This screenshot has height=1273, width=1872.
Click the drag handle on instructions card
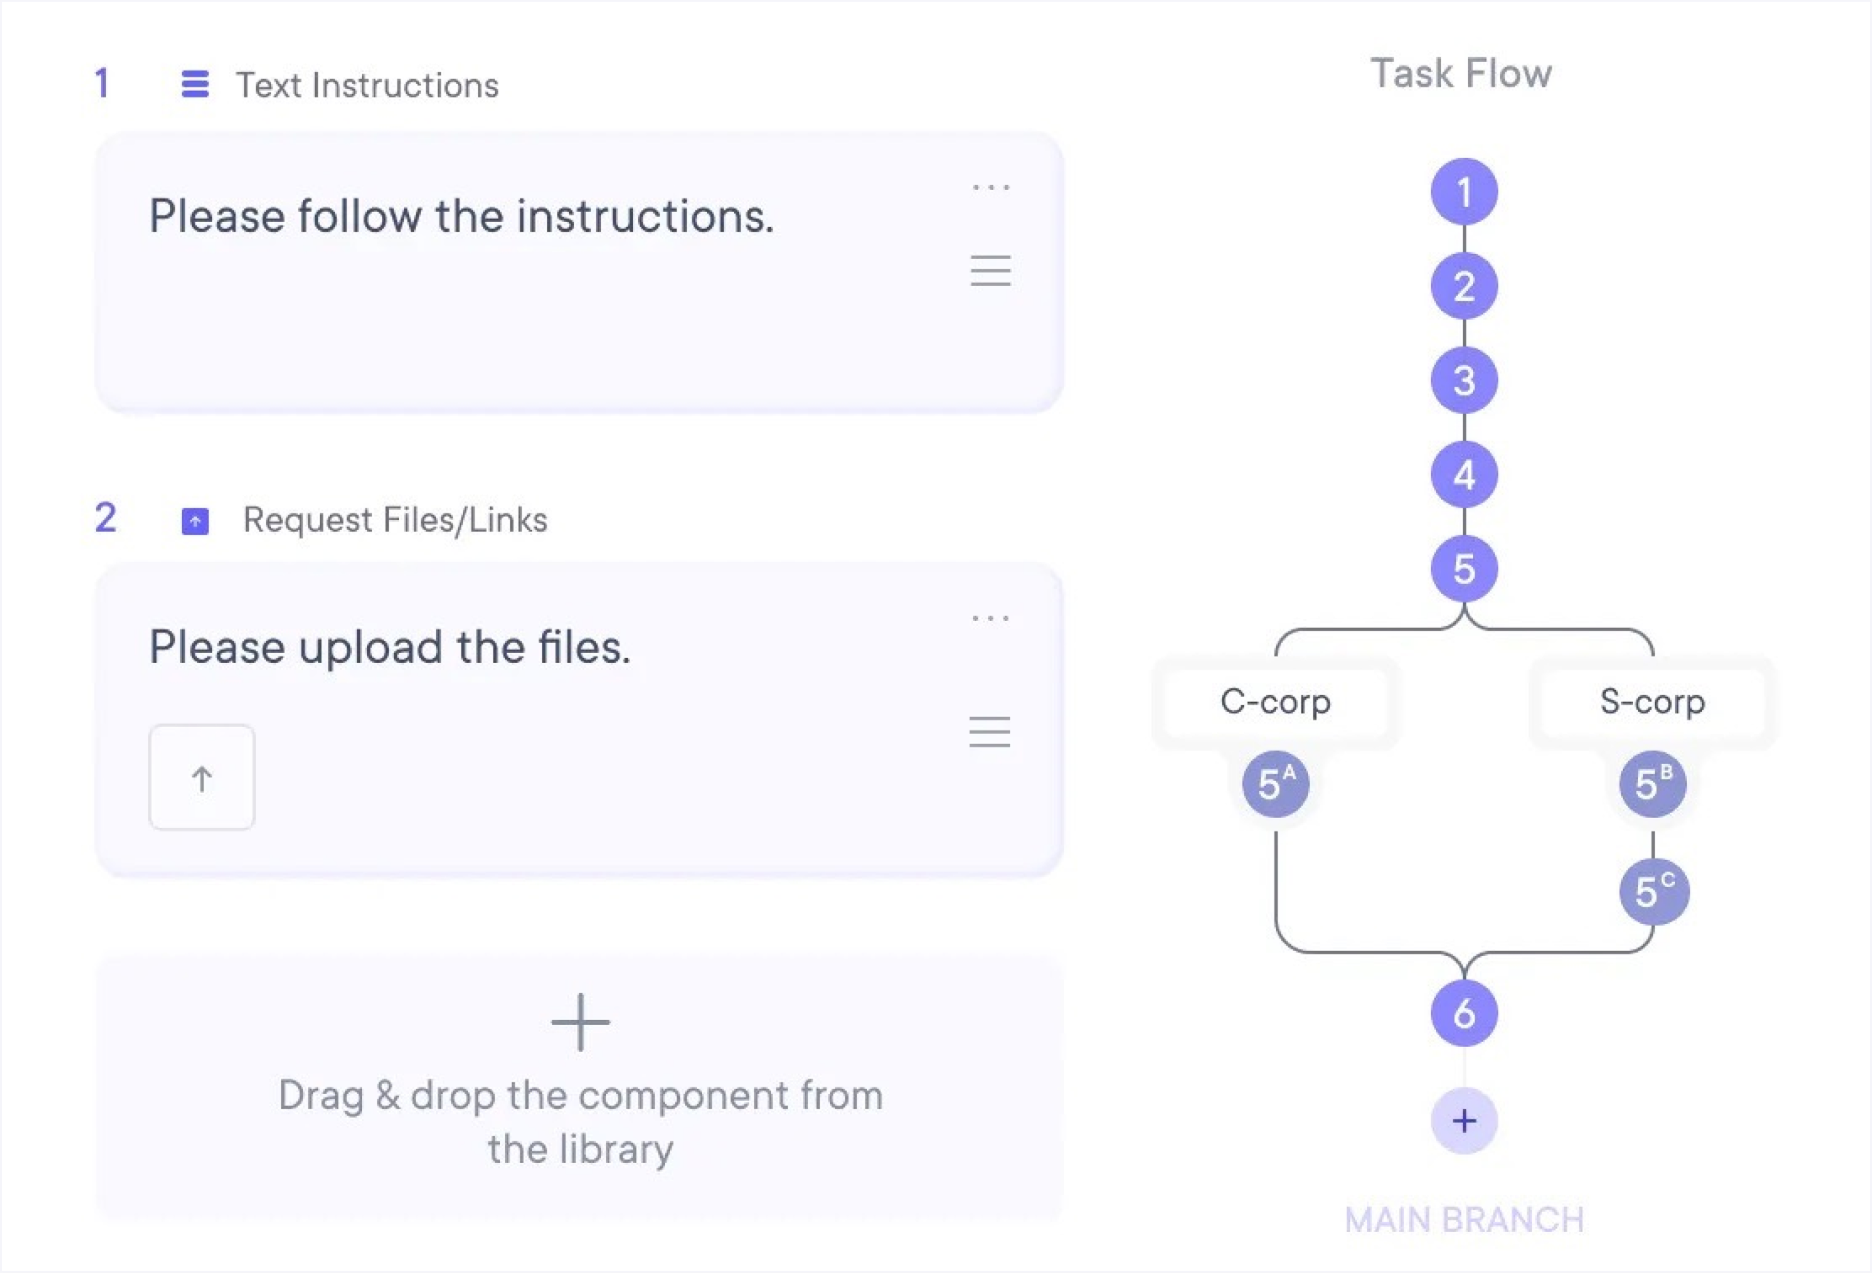991,270
